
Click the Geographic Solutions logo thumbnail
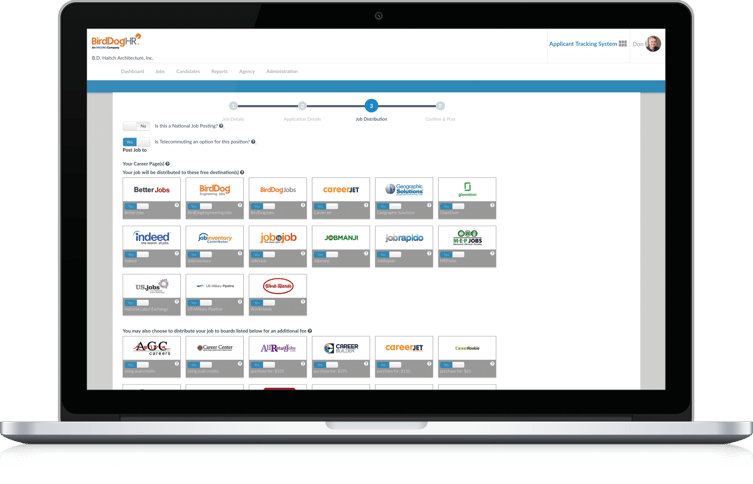[404, 189]
